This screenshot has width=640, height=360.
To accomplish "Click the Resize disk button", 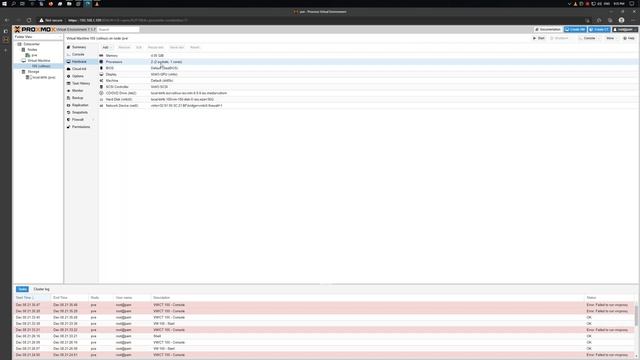I will [x=156, y=47].
